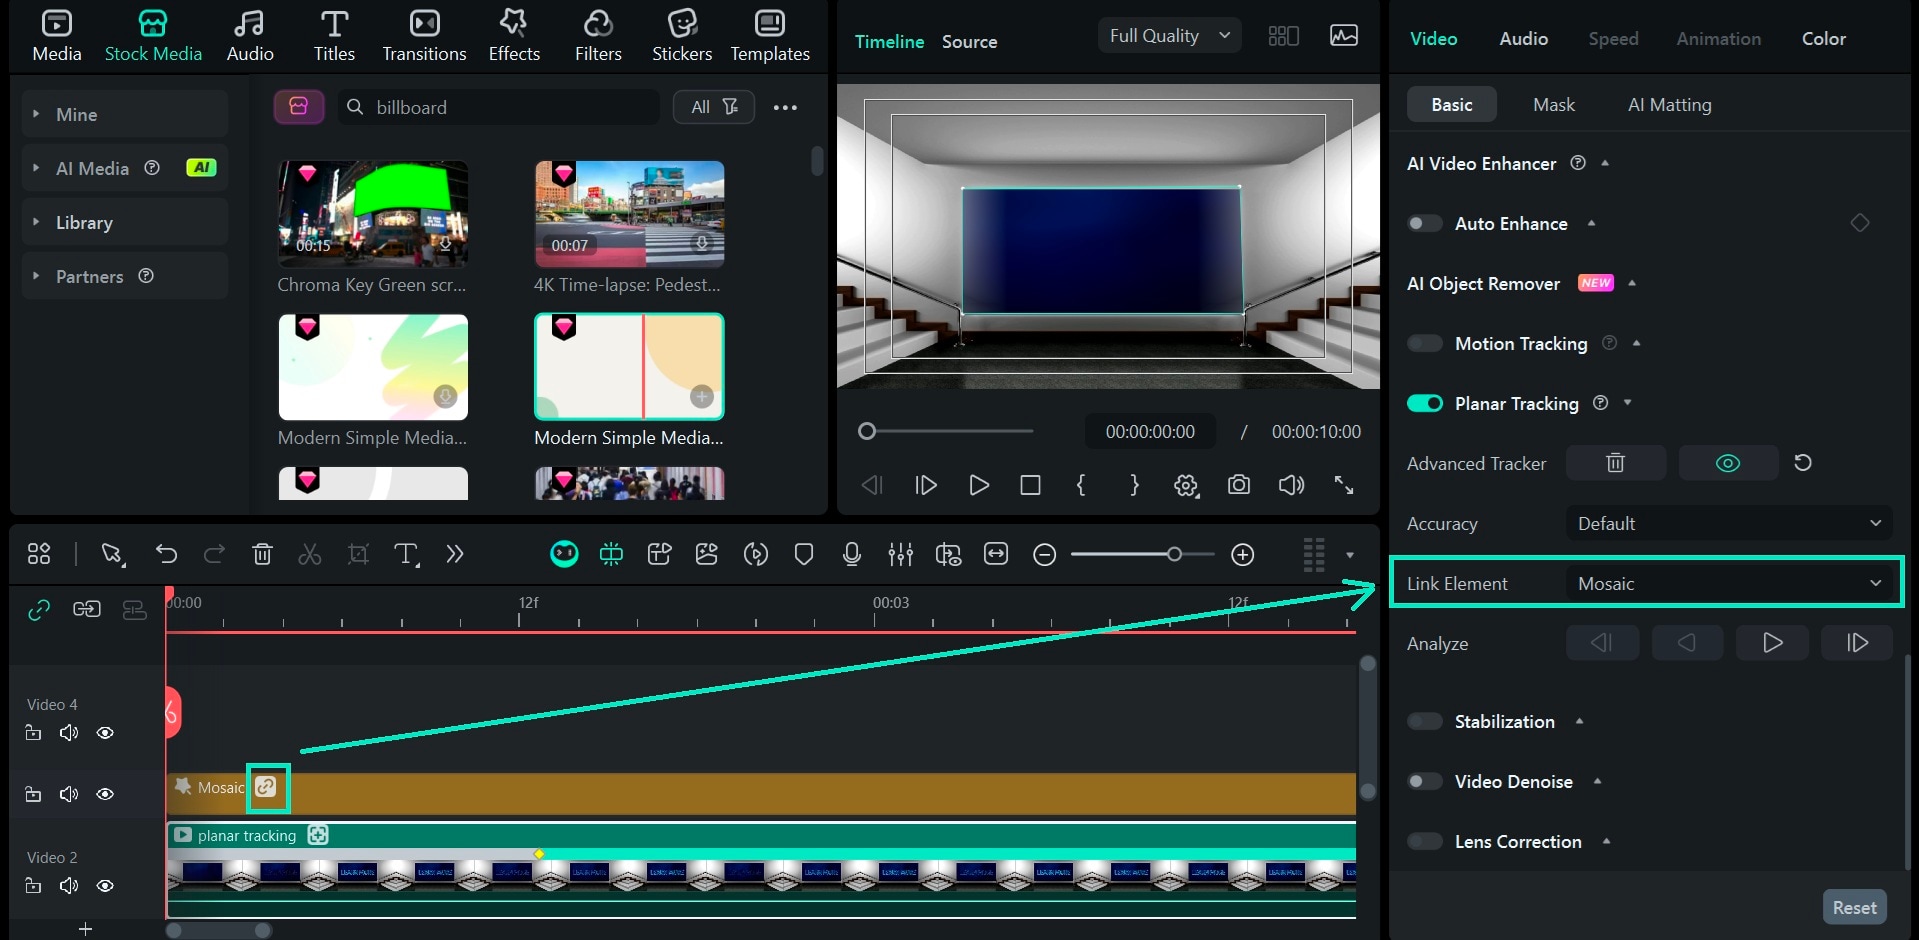The width and height of the screenshot is (1919, 940).
Task: Collapse the Planar Tracking section arrow
Action: [1628, 403]
